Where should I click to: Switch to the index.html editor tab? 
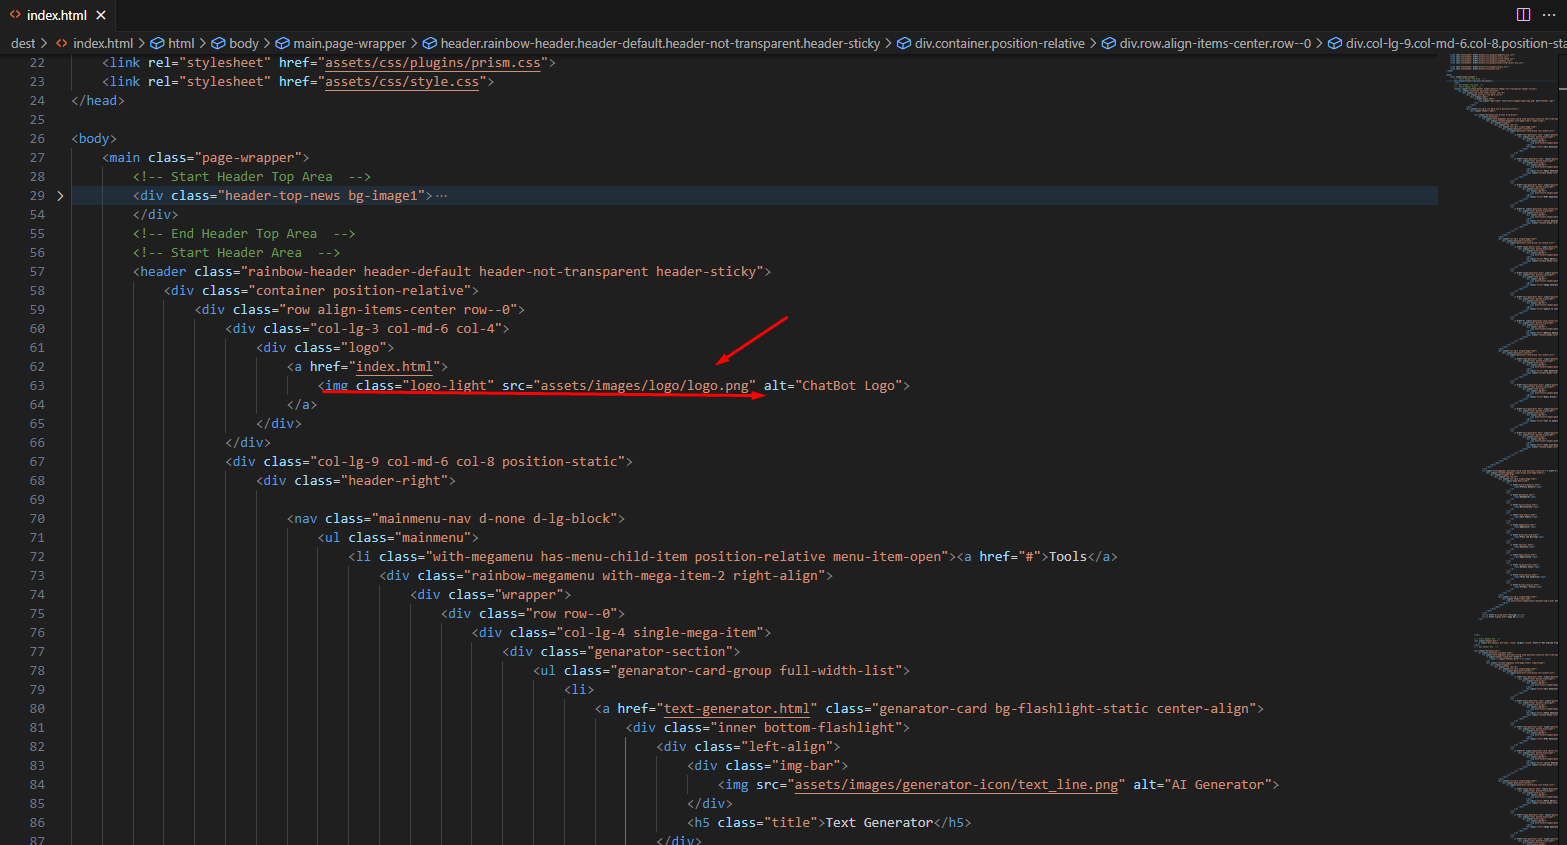(x=57, y=15)
